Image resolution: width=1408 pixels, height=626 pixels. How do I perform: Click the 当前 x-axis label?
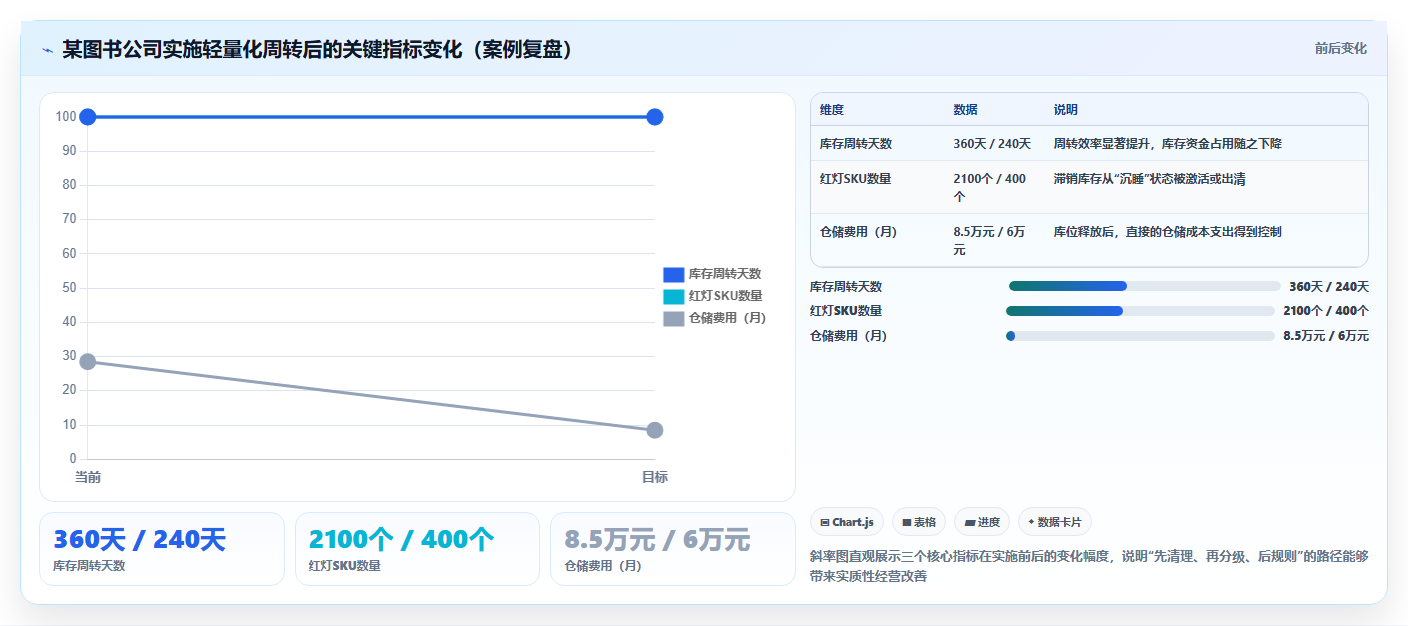click(x=88, y=478)
